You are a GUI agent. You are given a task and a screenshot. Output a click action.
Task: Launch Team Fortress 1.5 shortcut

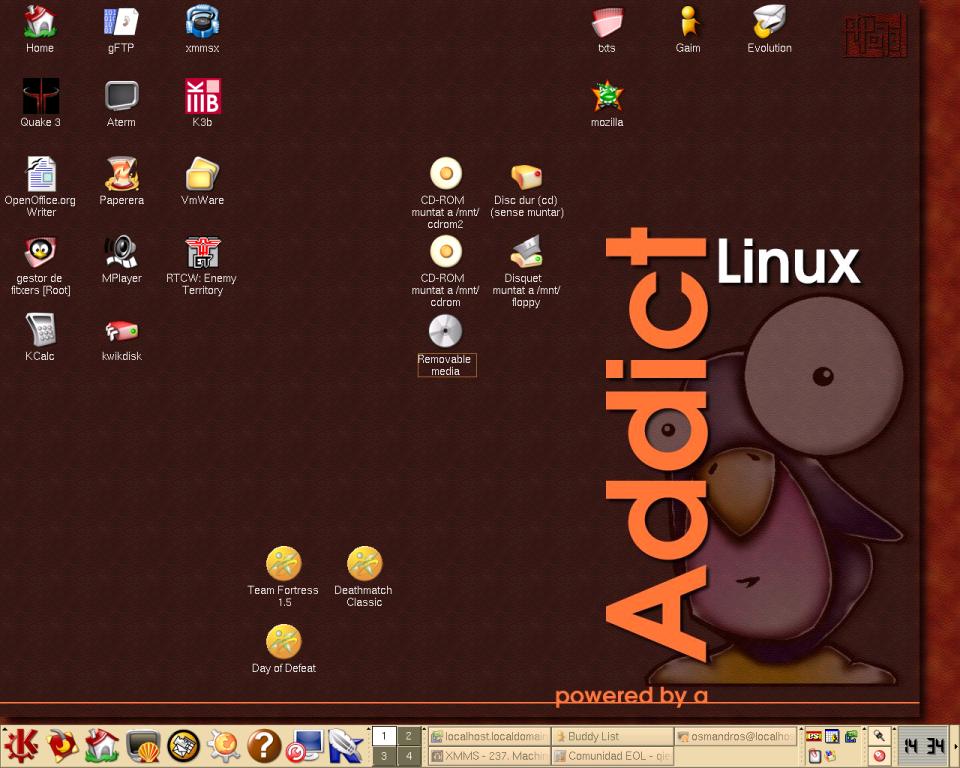(x=284, y=564)
